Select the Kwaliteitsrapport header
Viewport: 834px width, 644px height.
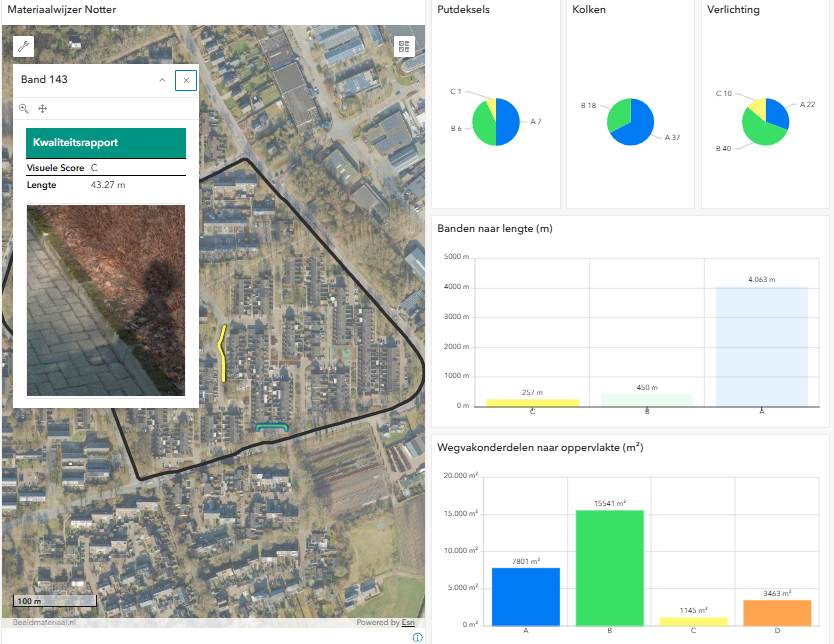pyautogui.click(x=106, y=143)
